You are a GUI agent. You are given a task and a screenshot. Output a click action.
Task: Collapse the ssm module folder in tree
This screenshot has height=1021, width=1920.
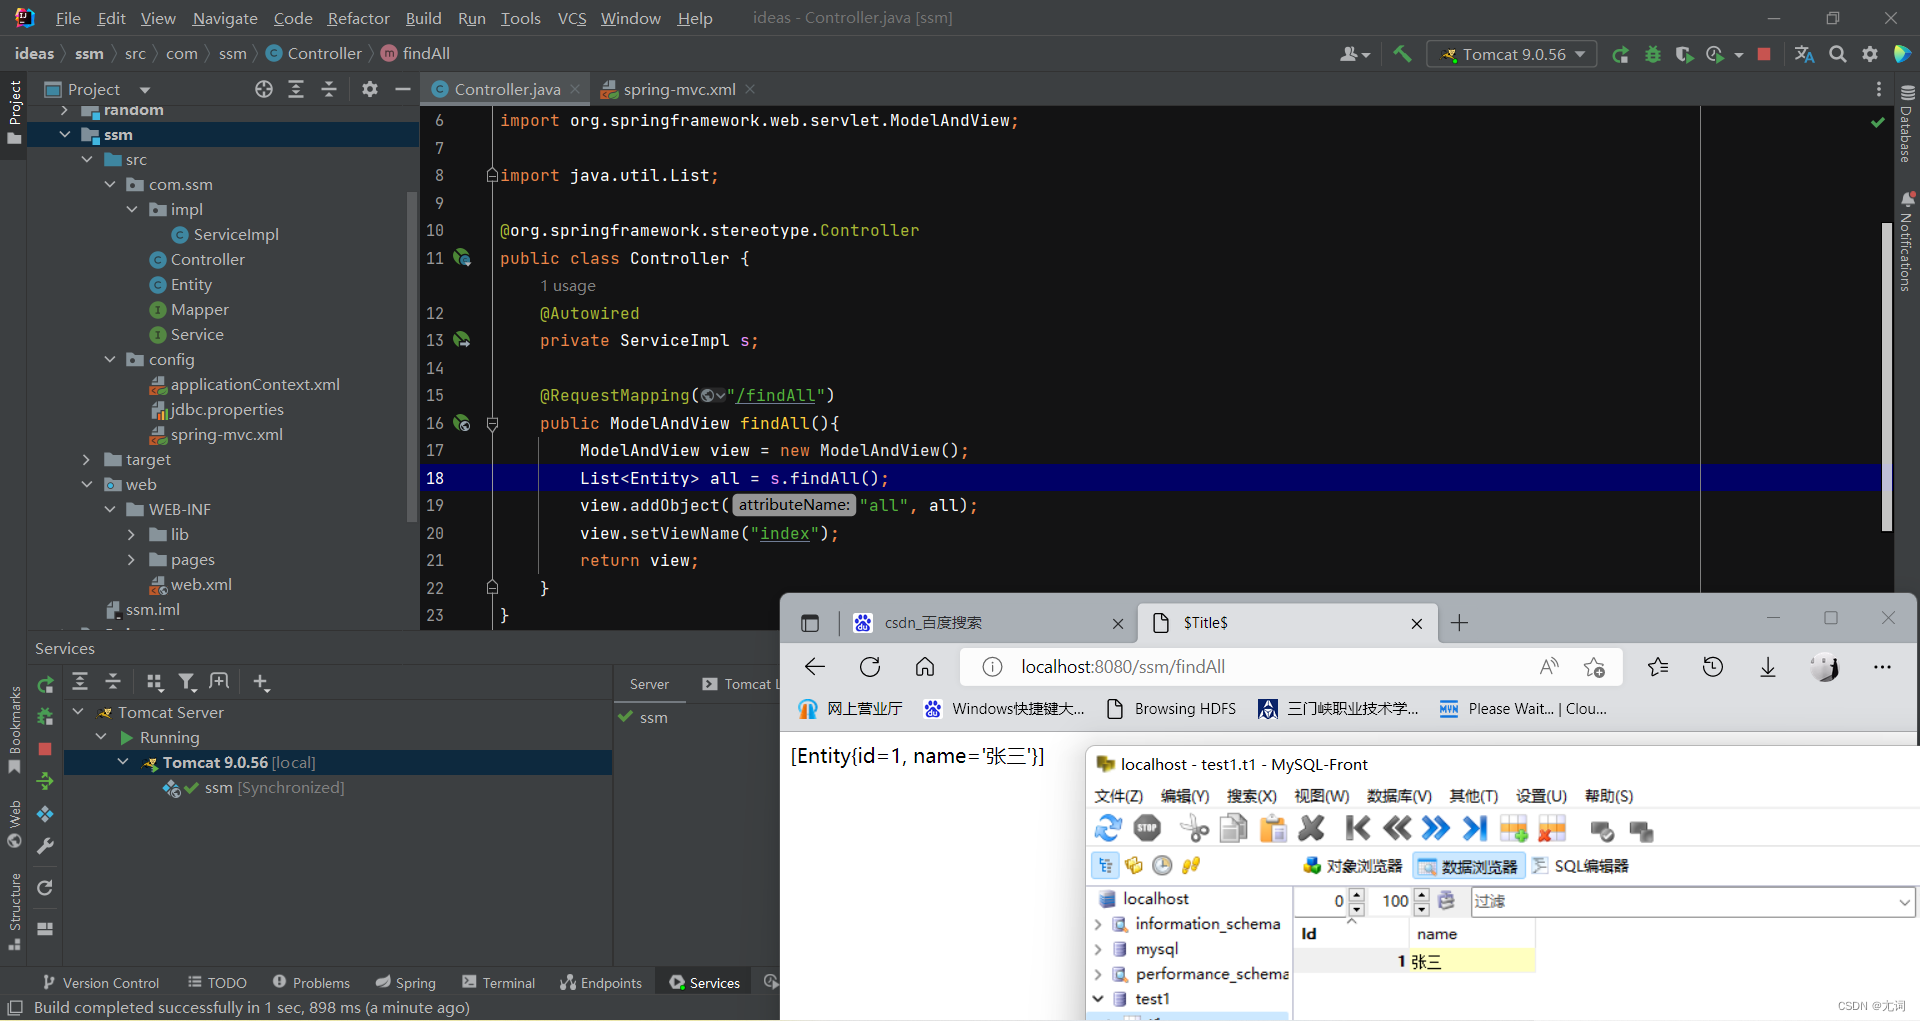pyautogui.click(x=65, y=134)
